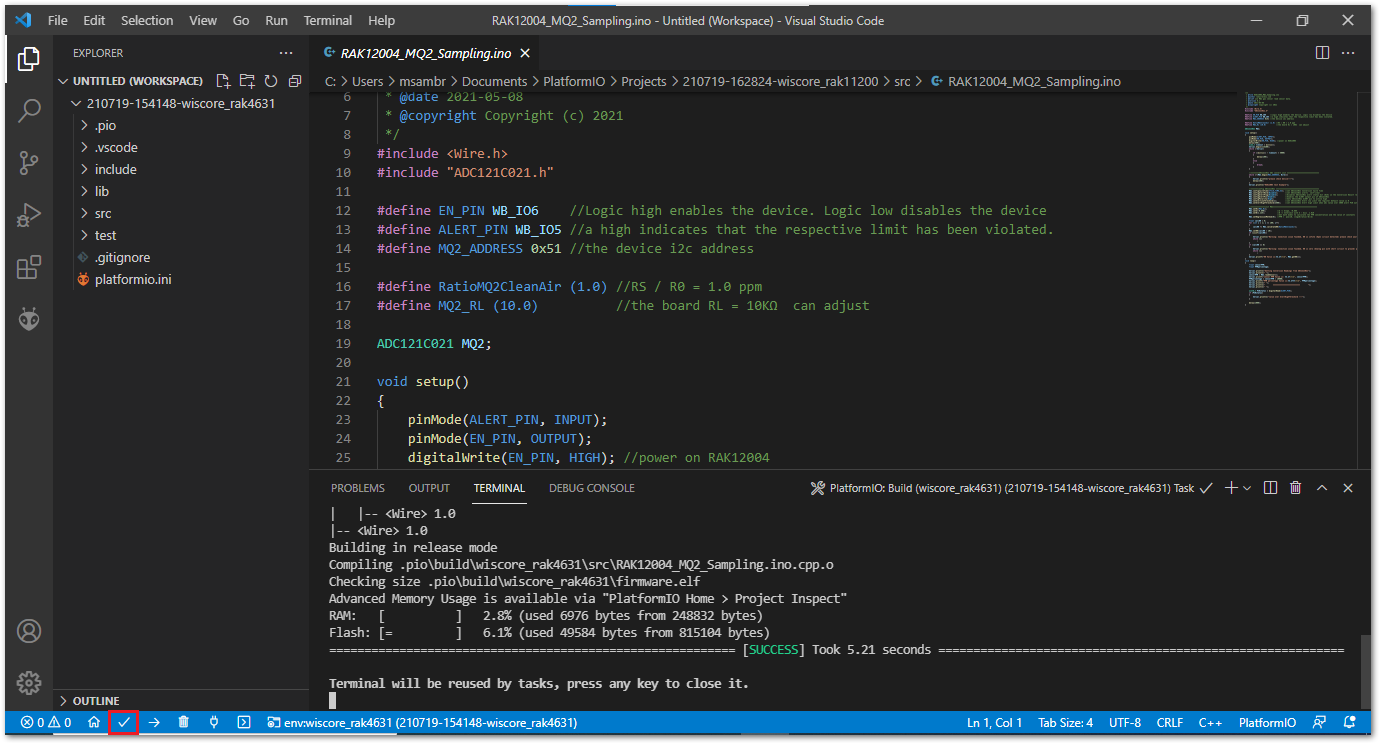Open the Explorer view in the activity bar
Viewport: 1380px width, 744px height.
pos(29,59)
